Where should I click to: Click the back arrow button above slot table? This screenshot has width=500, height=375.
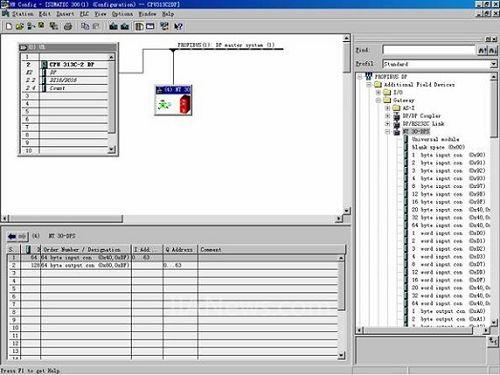[x=17, y=236]
